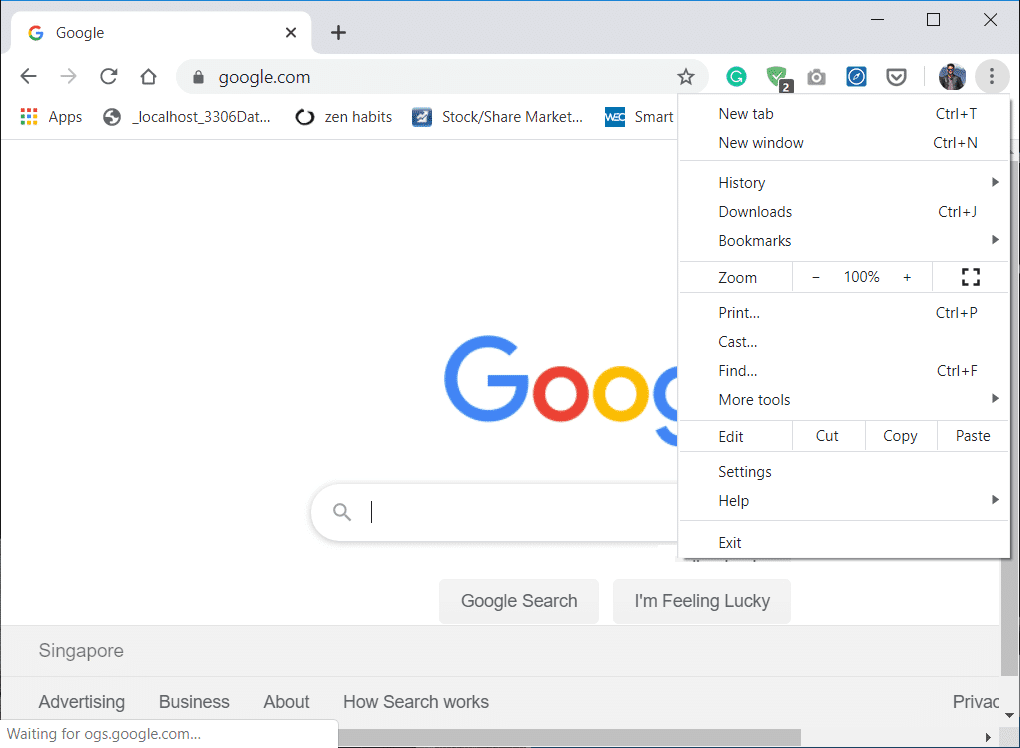
Task: Open the camera screenshot extension
Action: tap(816, 76)
